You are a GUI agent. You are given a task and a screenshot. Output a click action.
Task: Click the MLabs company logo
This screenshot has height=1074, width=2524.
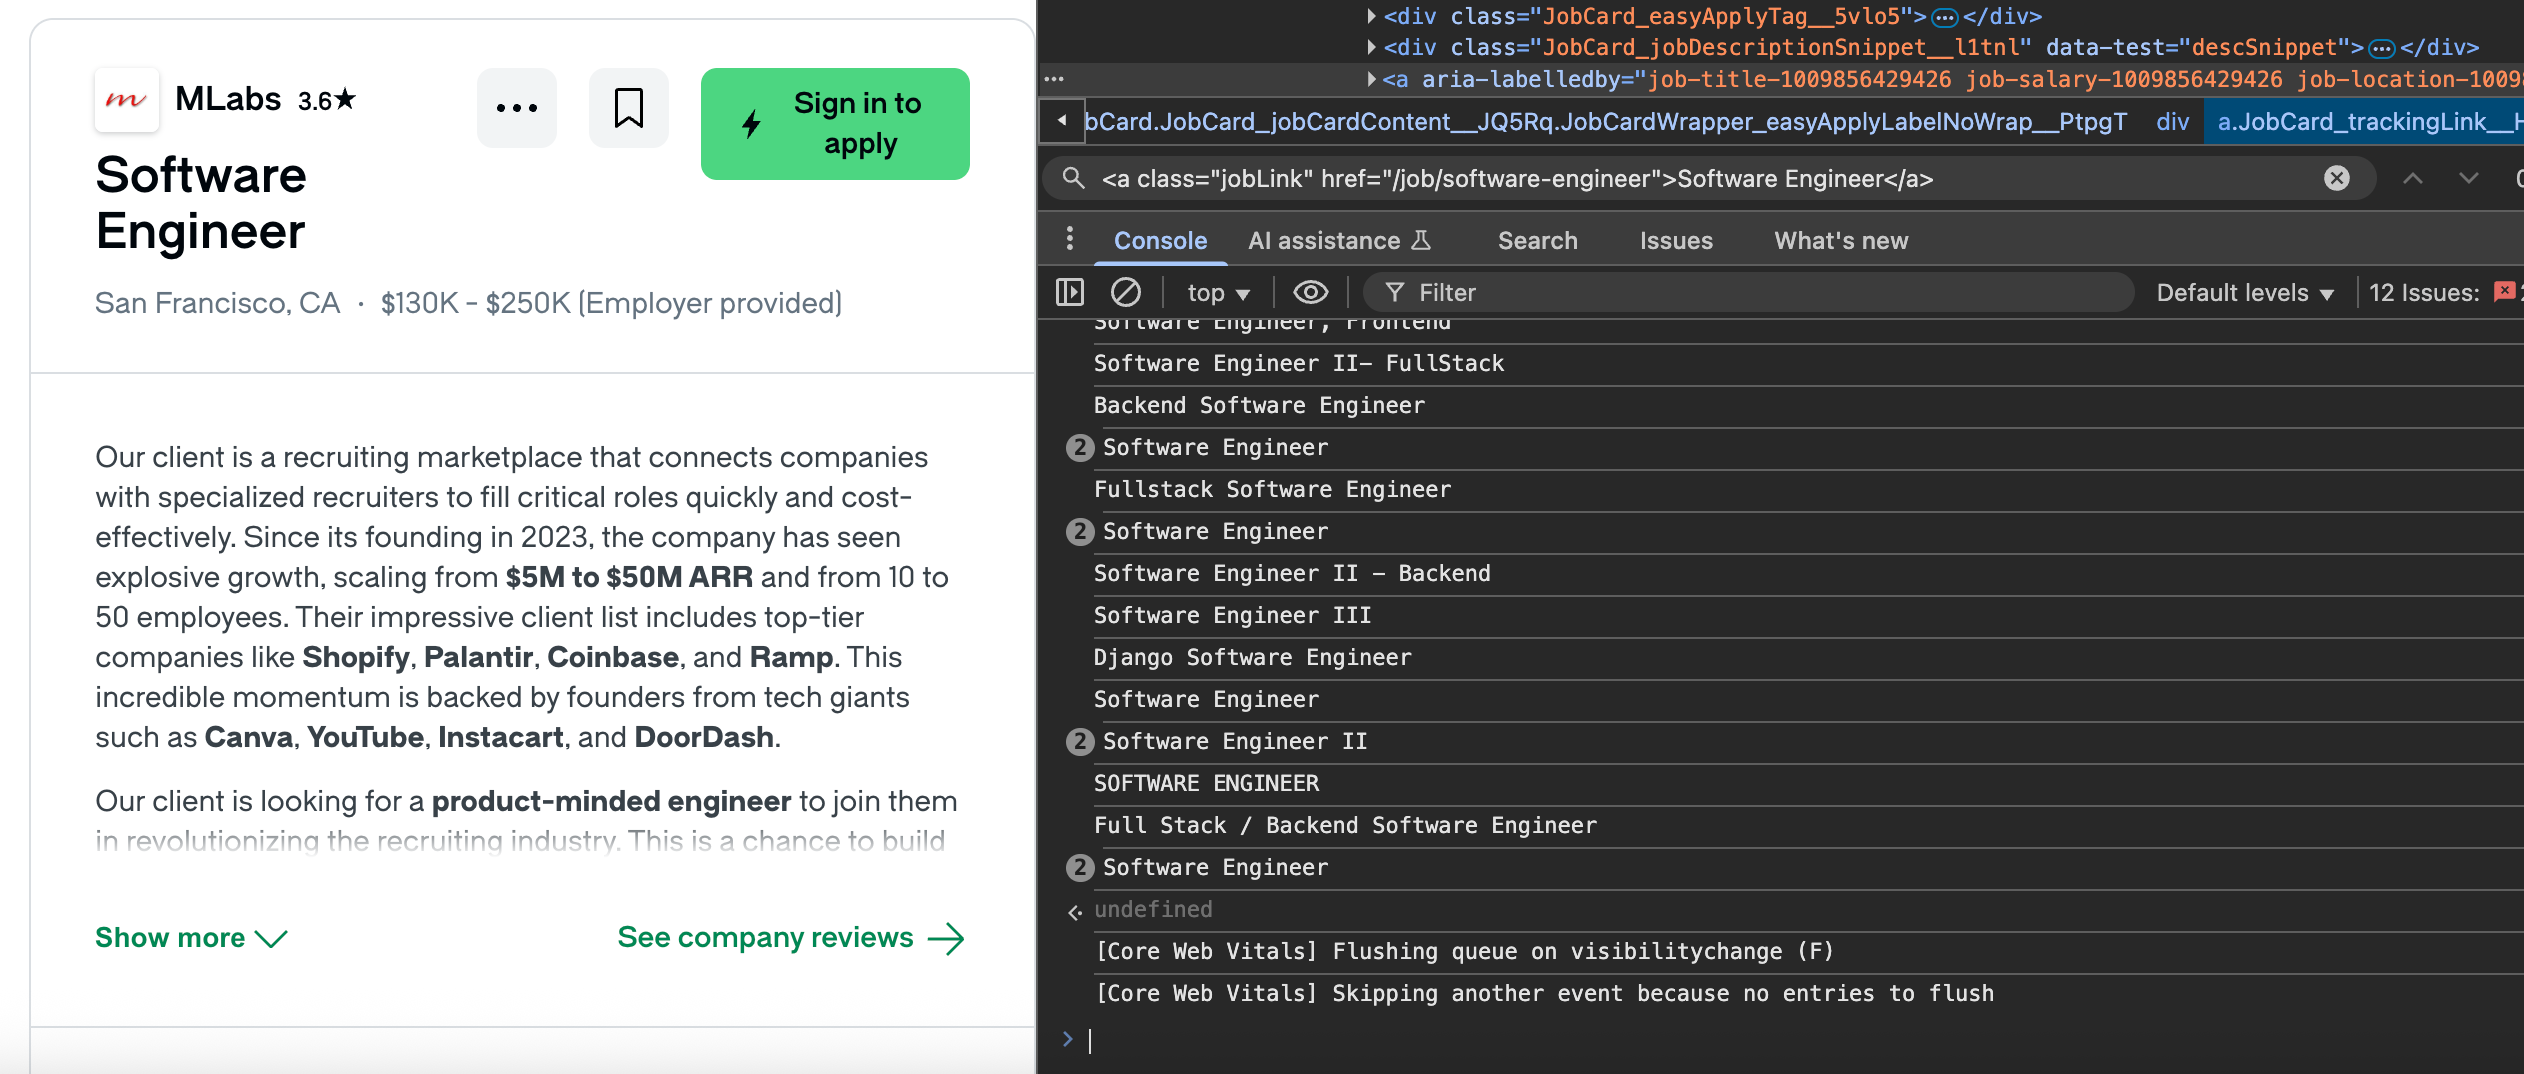127,100
